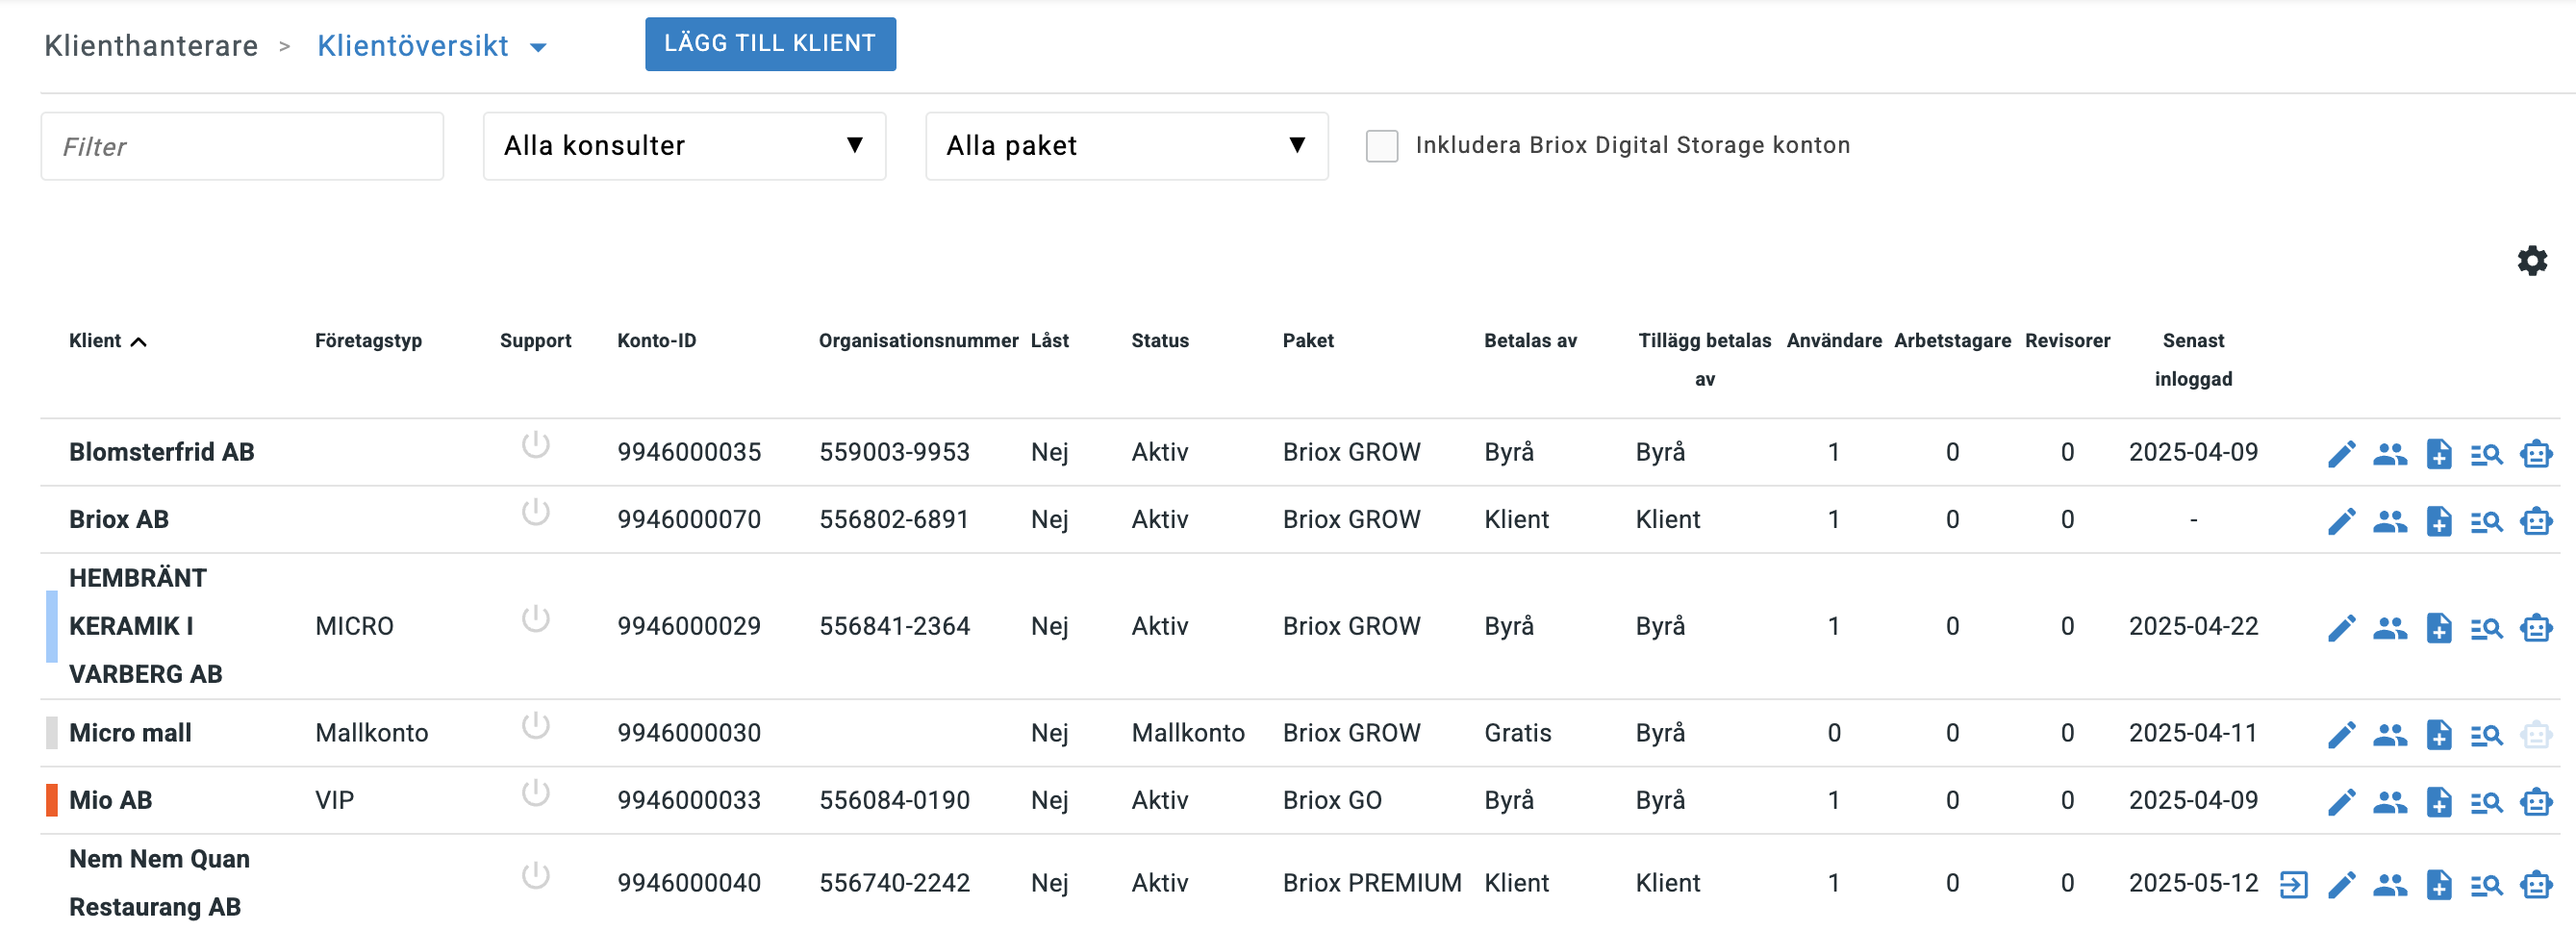Open list-search icon for Nem Nem Quan
Image resolution: width=2576 pixels, height=931 pixels.
2486,887
